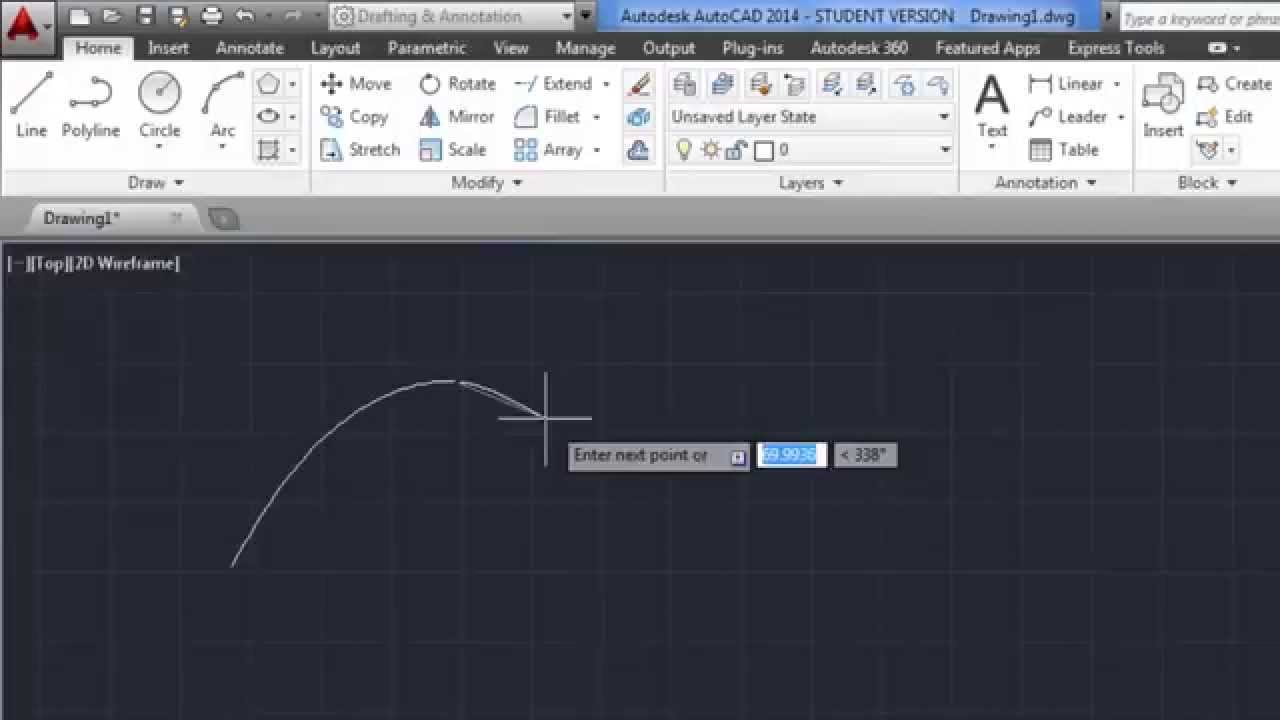Click the Open file icon in quick access
The height and width of the screenshot is (720, 1280).
[113, 16]
